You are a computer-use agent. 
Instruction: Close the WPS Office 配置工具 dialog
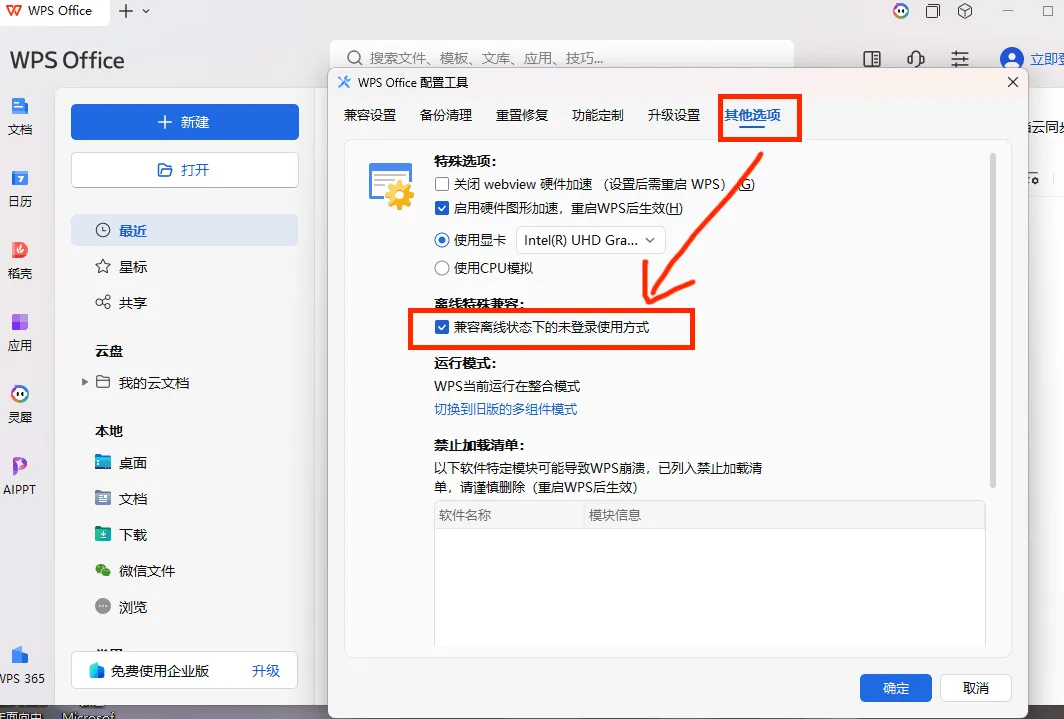point(1012,82)
